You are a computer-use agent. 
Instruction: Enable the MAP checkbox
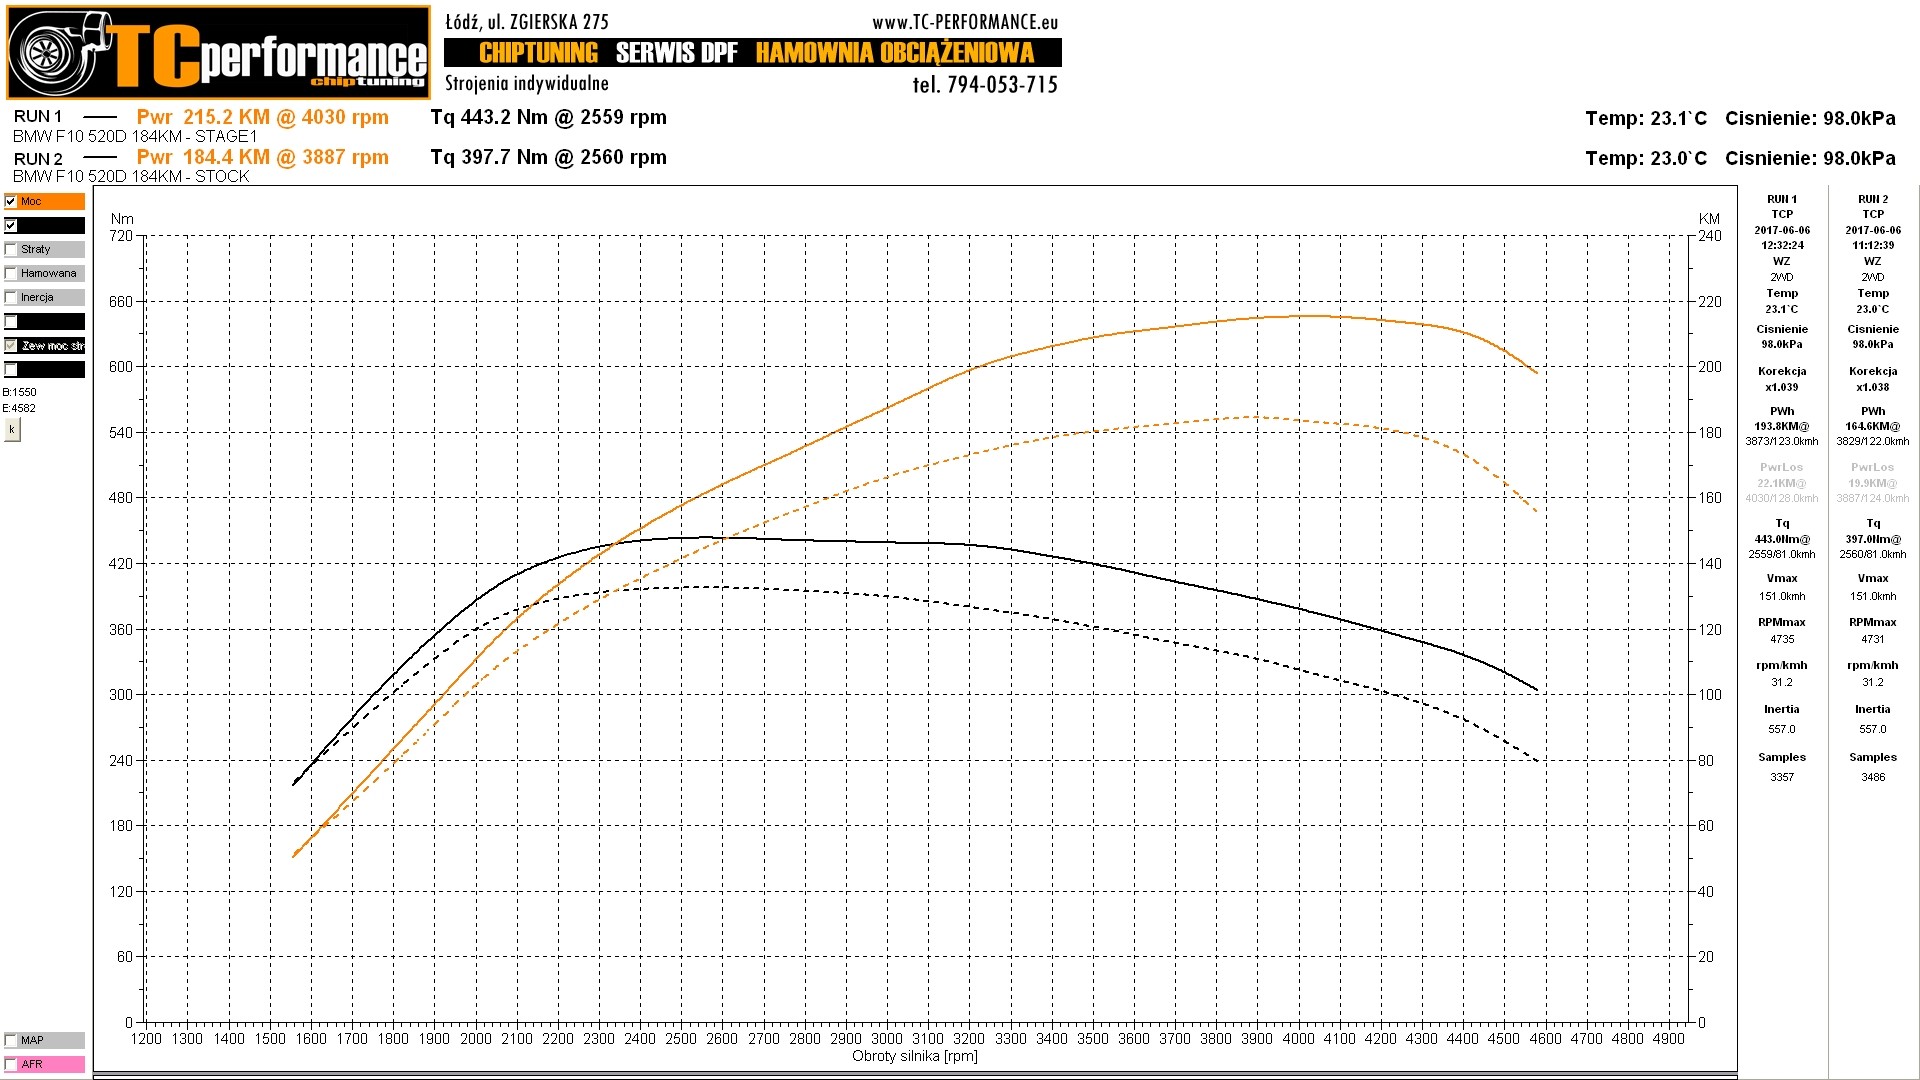point(11,1040)
